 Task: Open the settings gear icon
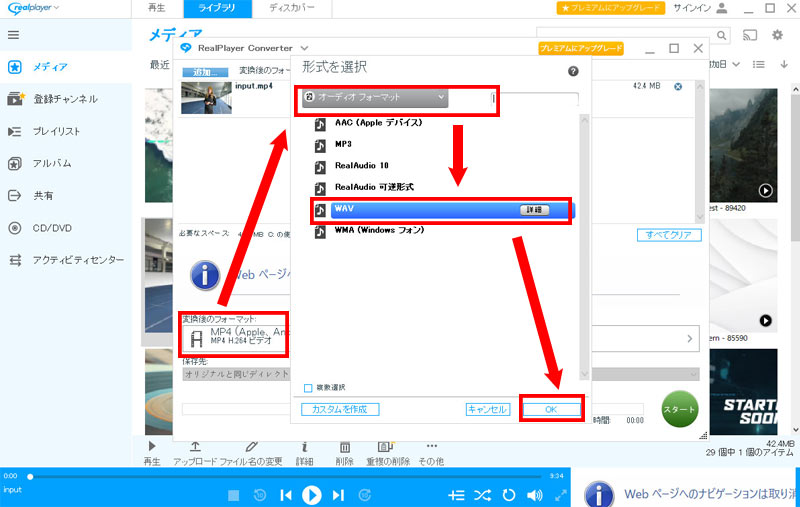[x=777, y=36]
